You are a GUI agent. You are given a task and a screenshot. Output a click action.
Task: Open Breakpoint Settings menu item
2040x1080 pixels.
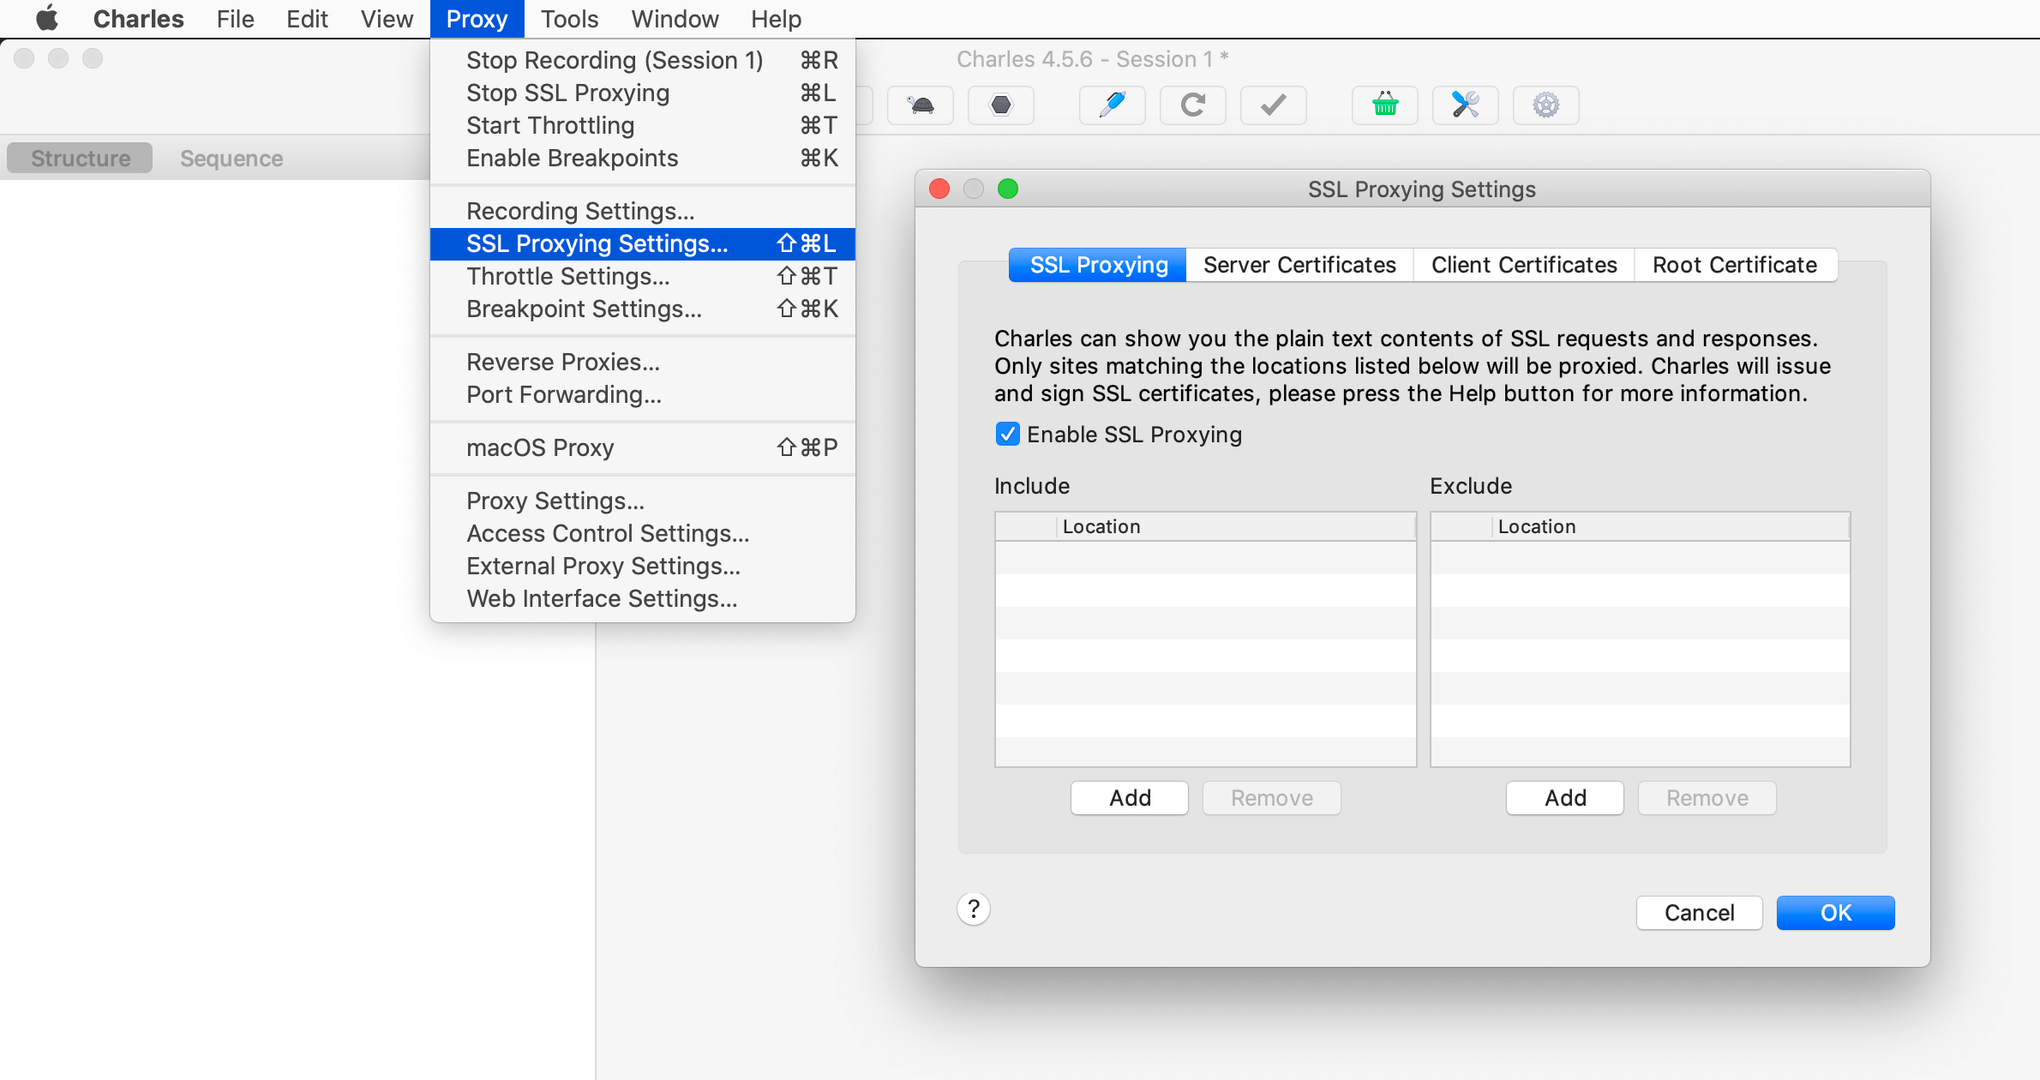click(x=642, y=309)
